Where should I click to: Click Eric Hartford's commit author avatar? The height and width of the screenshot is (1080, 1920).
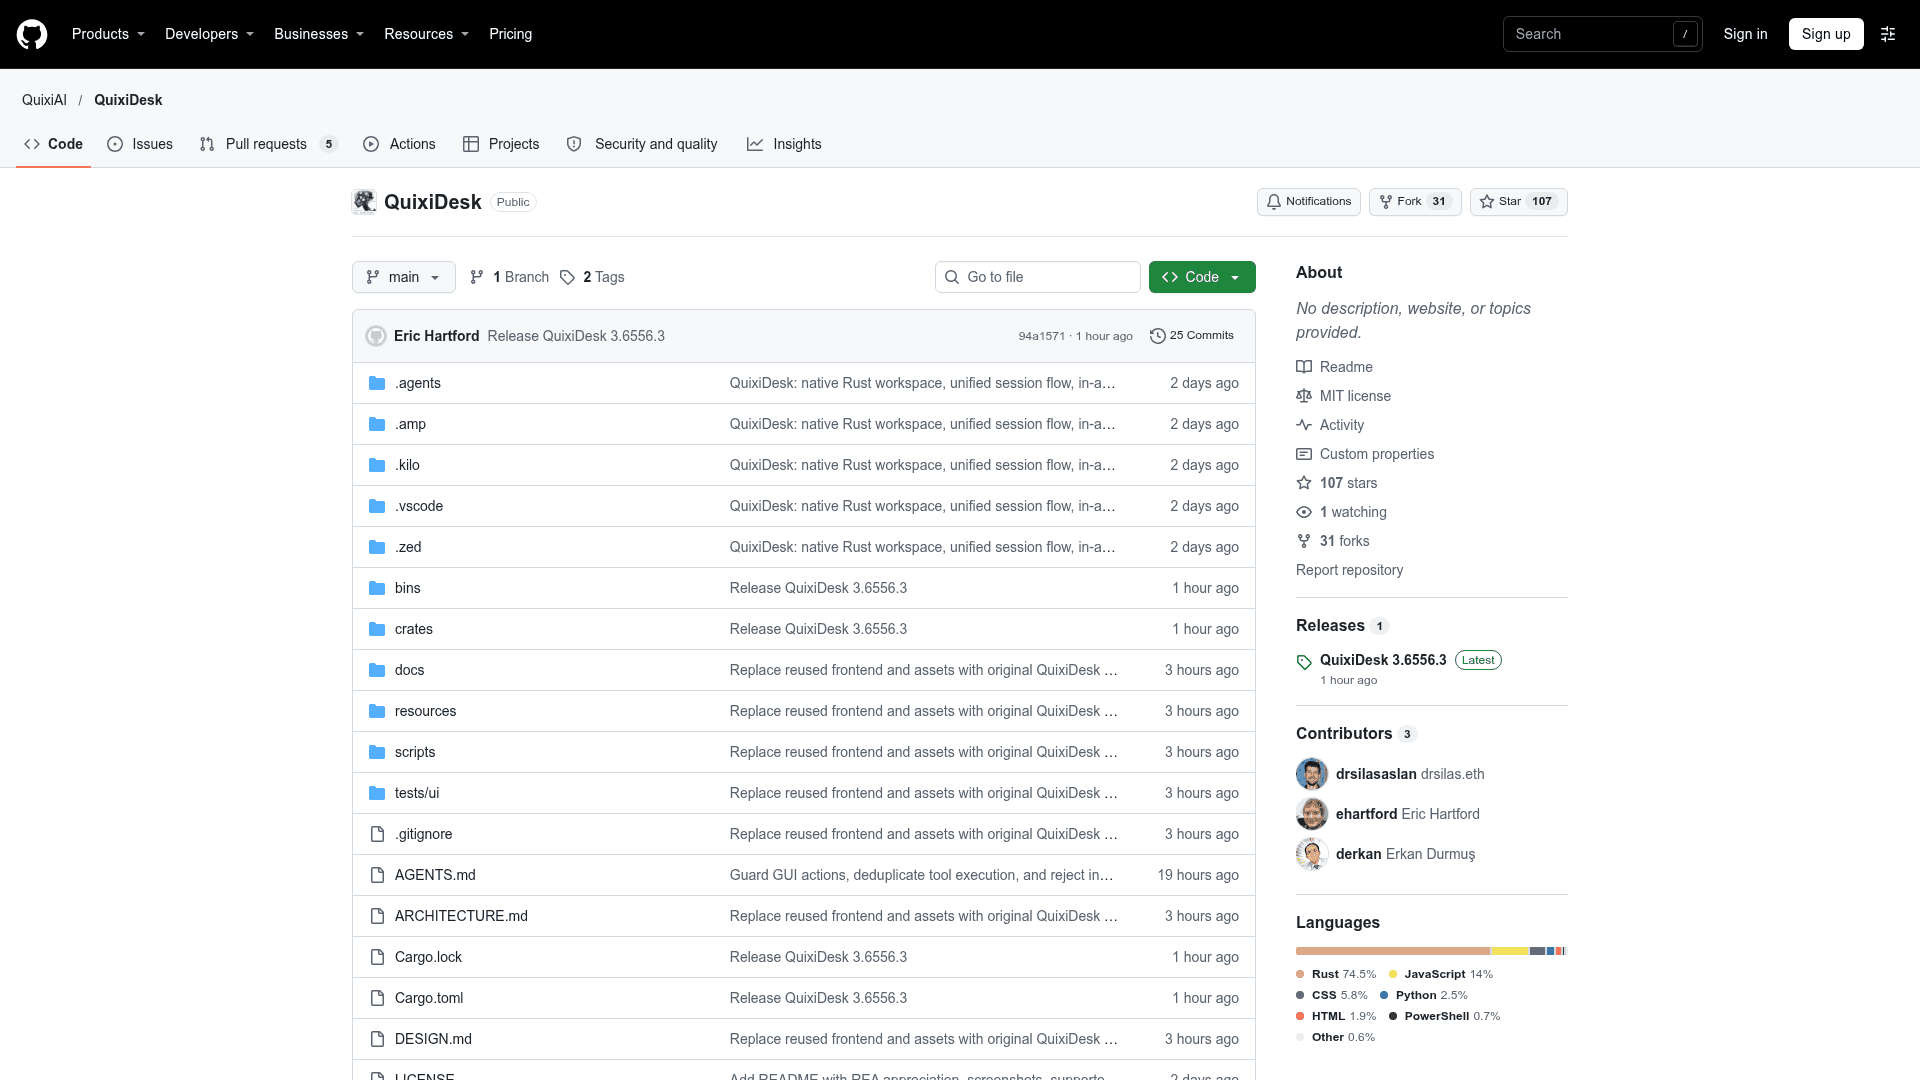tap(376, 336)
